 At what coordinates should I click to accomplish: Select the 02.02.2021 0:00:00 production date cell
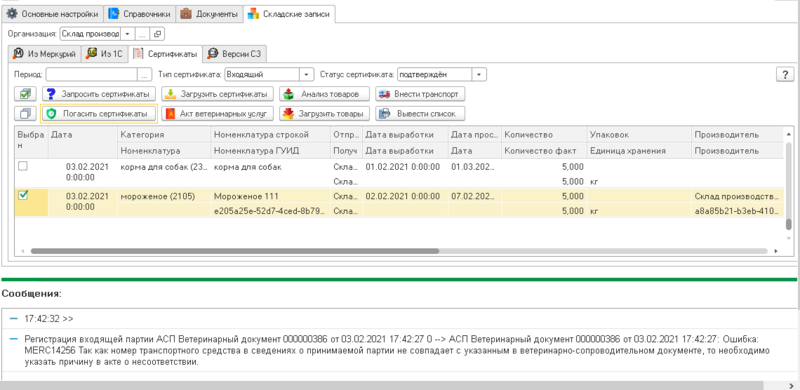tap(406, 196)
